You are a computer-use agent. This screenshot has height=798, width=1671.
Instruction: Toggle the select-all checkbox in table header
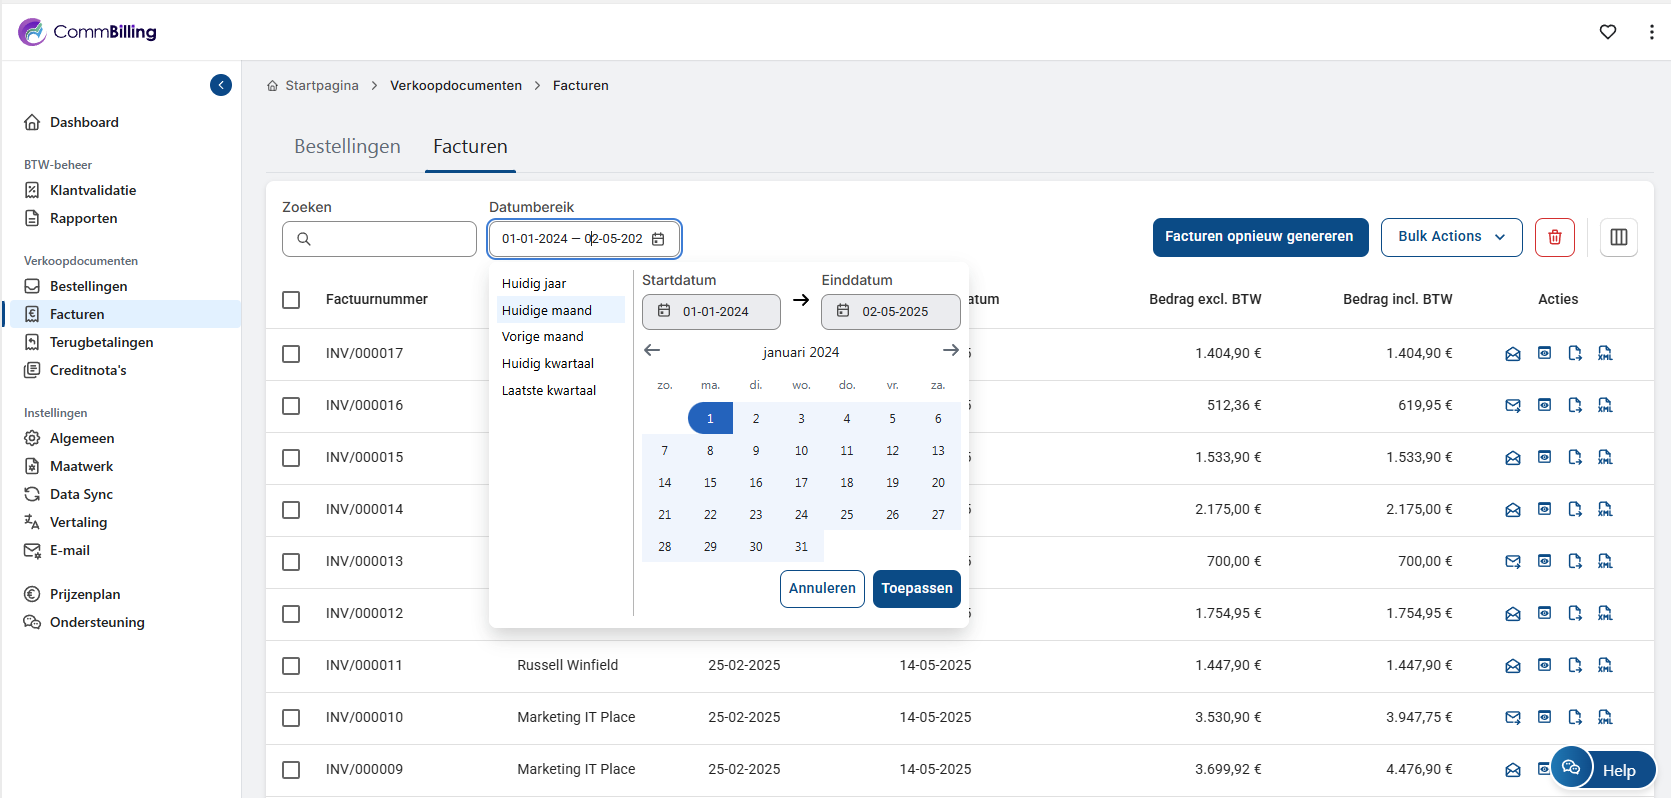click(291, 300)
